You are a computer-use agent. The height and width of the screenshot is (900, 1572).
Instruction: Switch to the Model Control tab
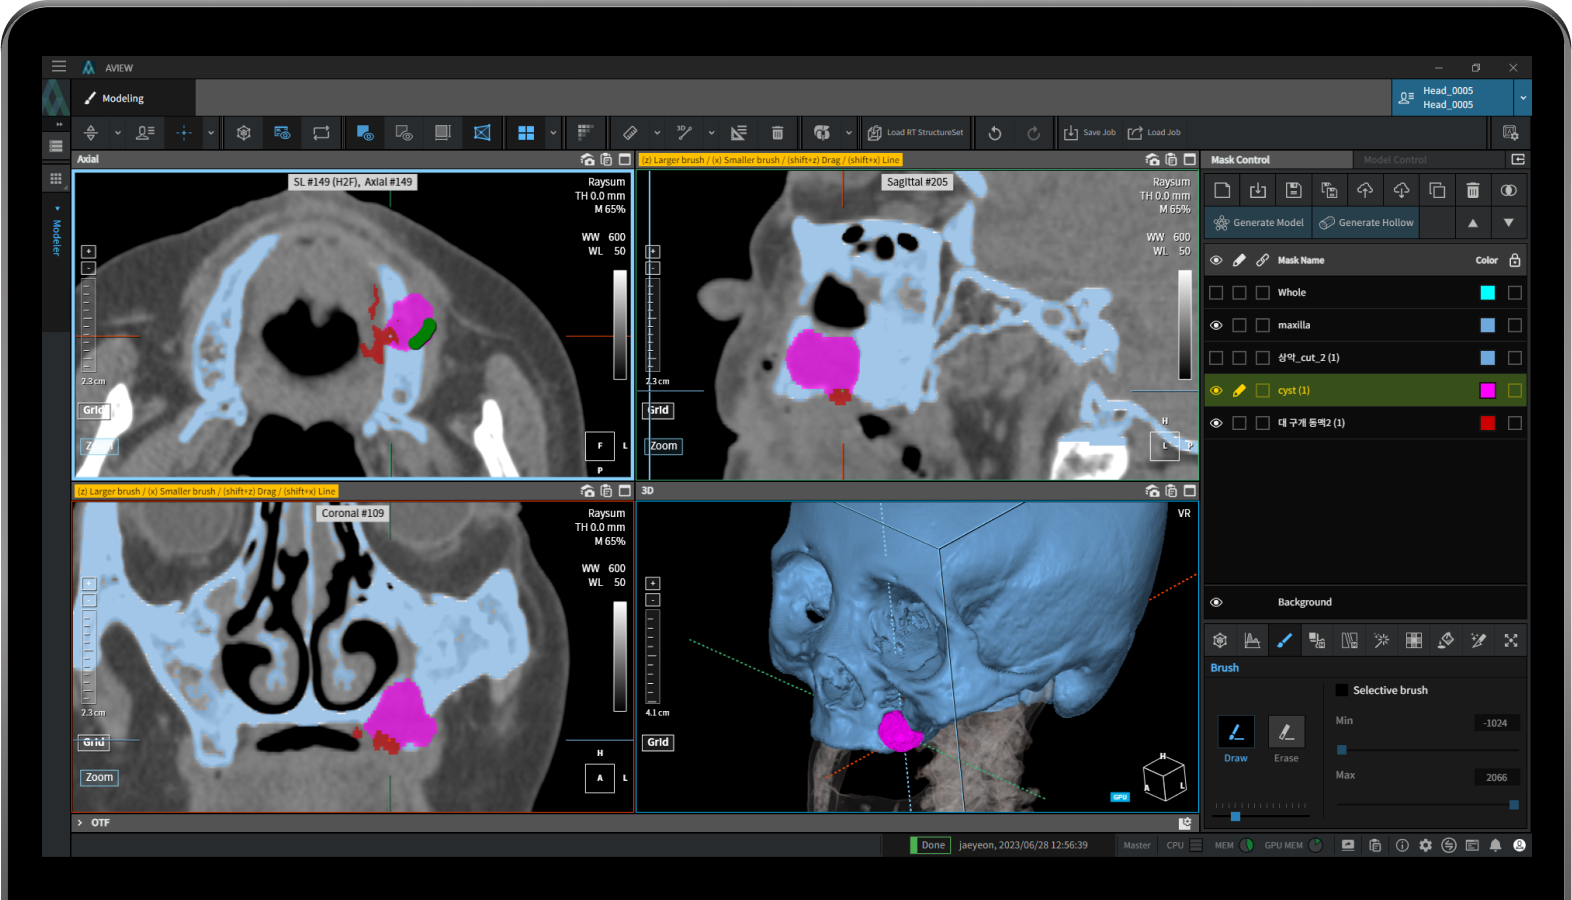[1395, 160]
